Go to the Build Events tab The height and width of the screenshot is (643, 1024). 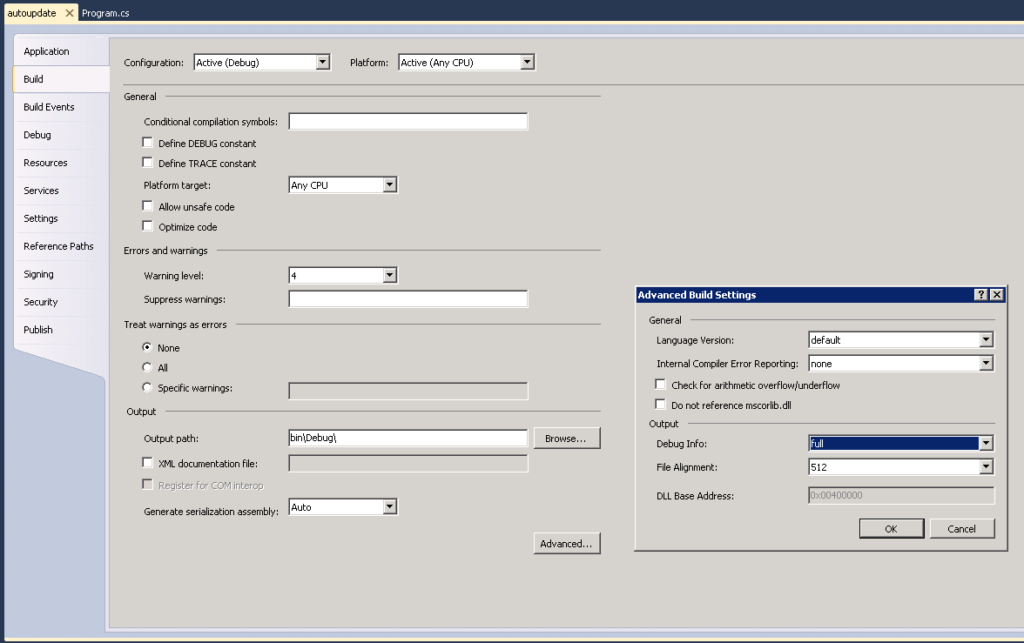click(49, 107)
